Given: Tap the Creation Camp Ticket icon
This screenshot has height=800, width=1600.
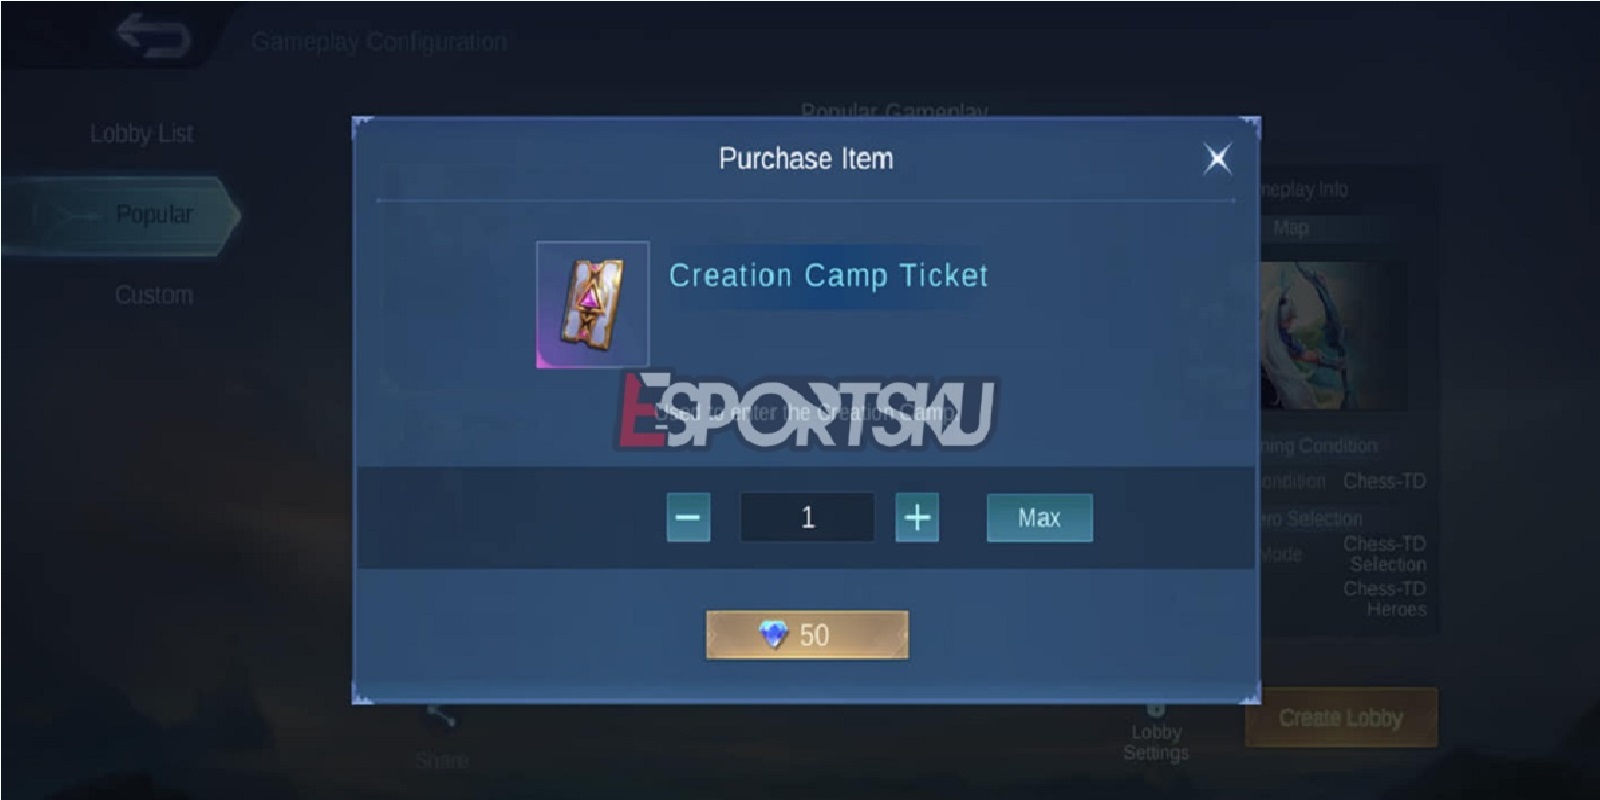Looking at the screenshot, I should point(592,304).
